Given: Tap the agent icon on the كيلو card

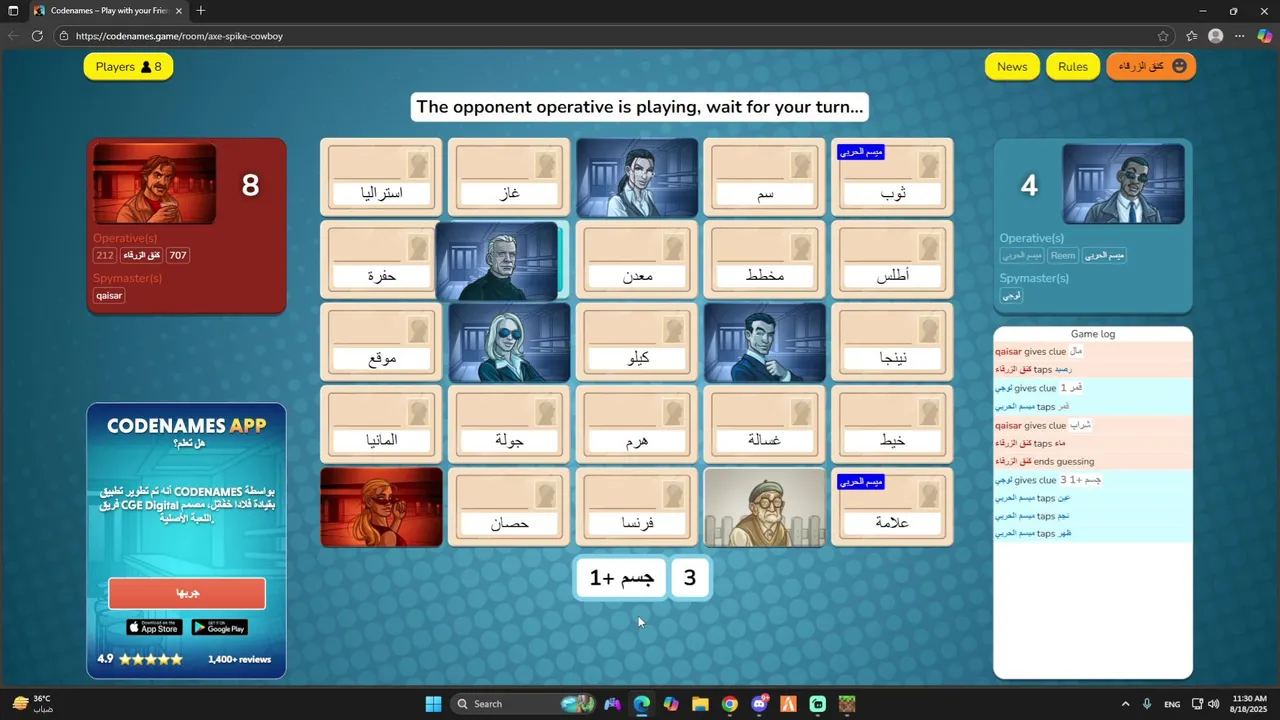Looking at the screenshot, I should point(673,330).
